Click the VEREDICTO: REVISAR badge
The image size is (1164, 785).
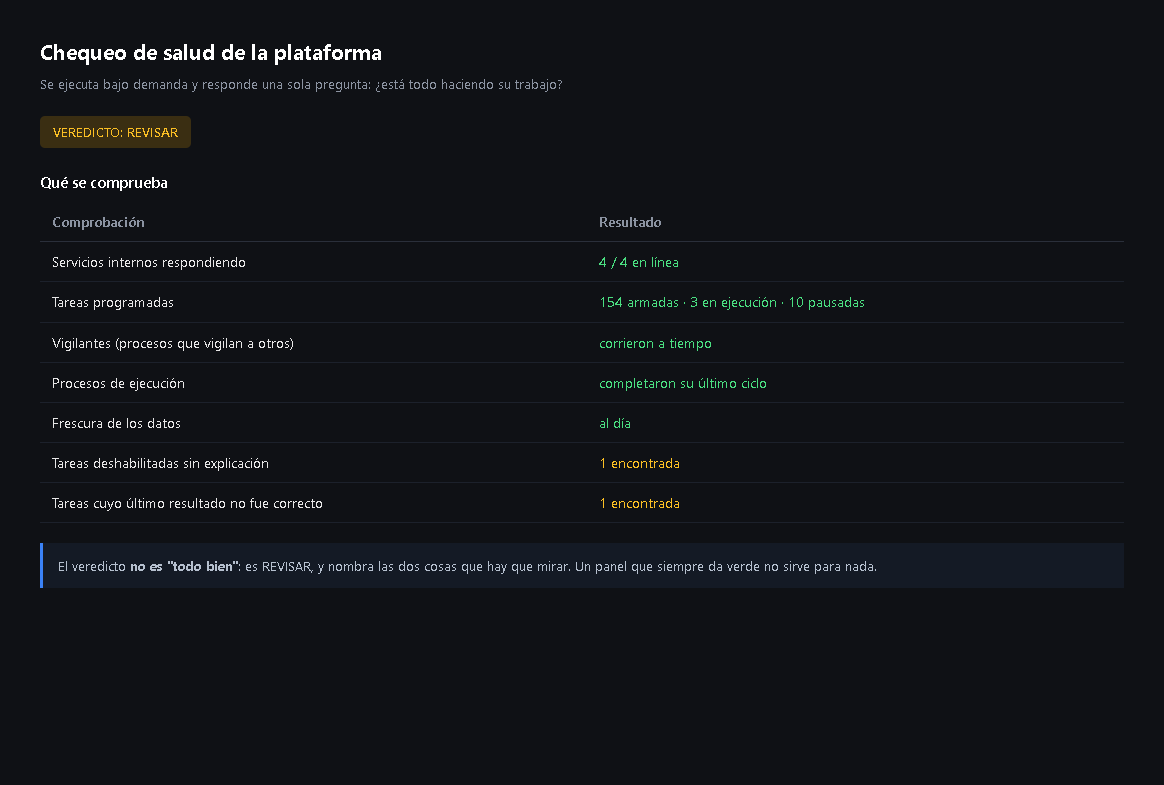click(x=115, y=132)
